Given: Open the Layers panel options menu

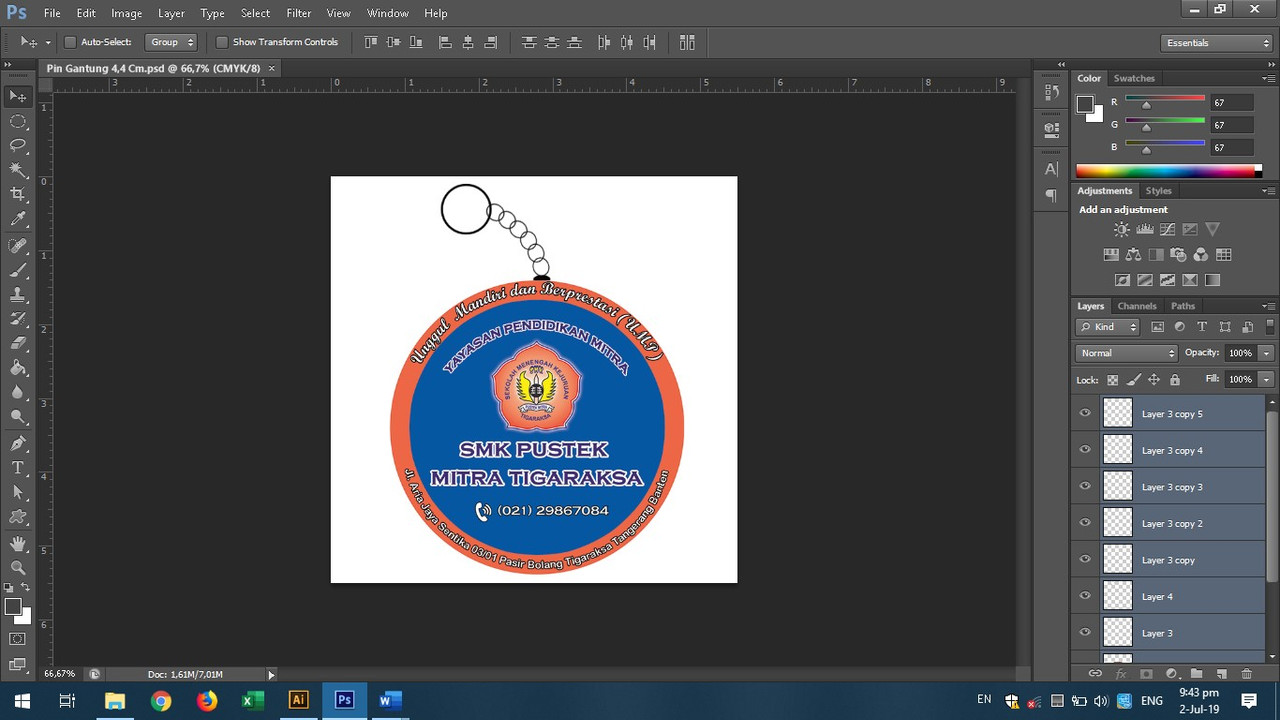Looking at the screenshot, I should 1268,306.
